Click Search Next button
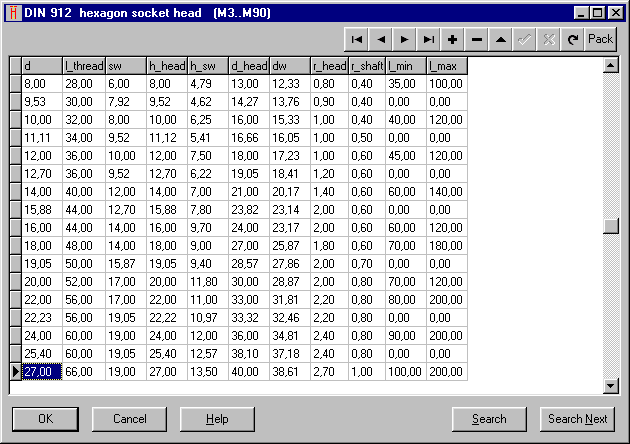The image size is (630, 444). (x=577, y=419)
